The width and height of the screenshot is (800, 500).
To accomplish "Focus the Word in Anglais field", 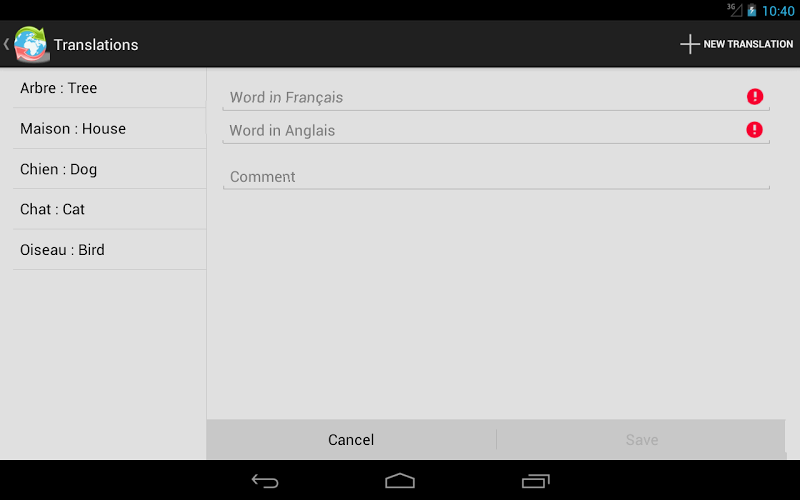I will 496,130.
